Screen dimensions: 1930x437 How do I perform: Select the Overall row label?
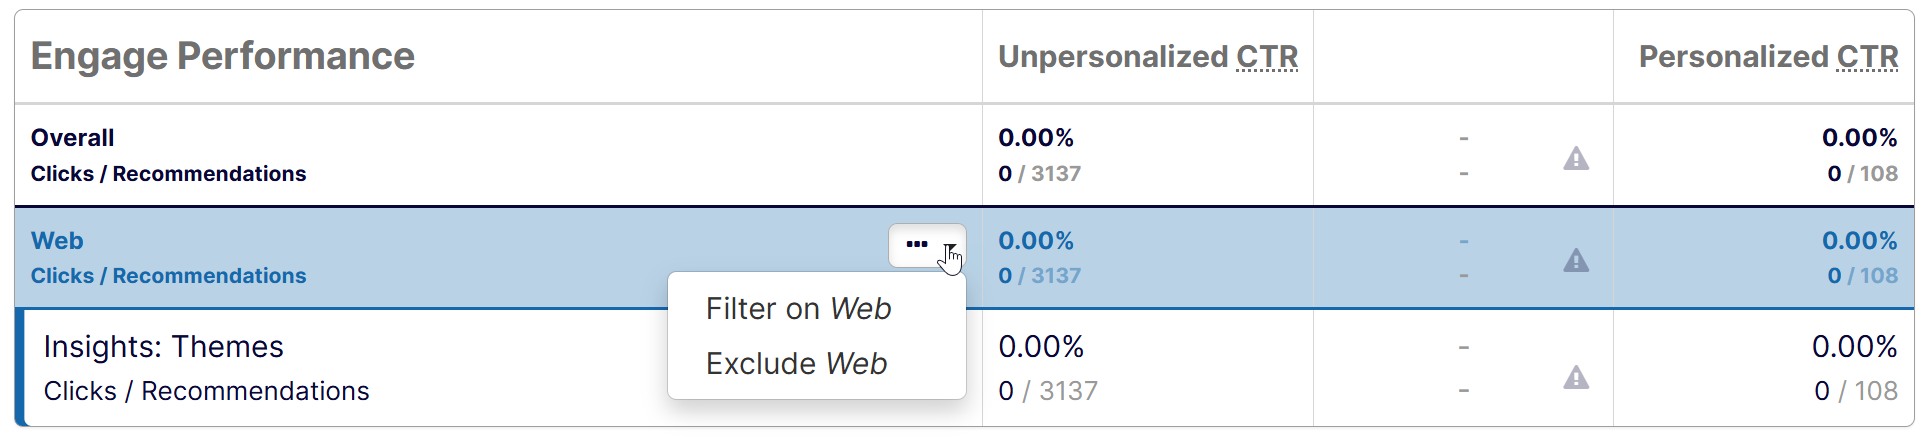tap(72, 138)
